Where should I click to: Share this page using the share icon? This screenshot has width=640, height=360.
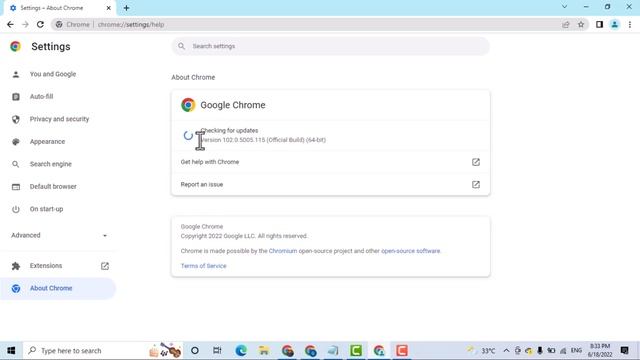[566, 24]
